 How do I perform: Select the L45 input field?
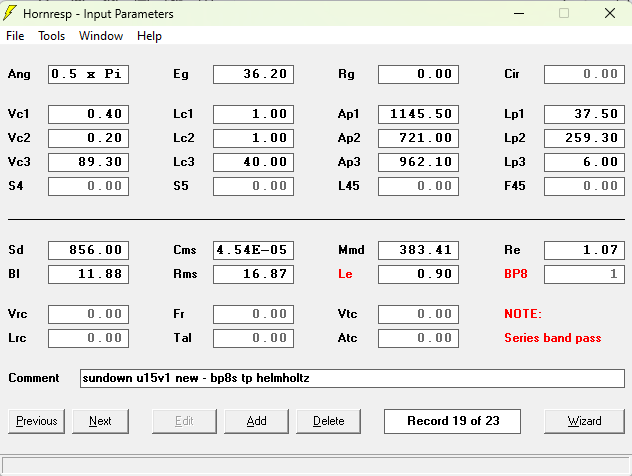coord(418,186)
